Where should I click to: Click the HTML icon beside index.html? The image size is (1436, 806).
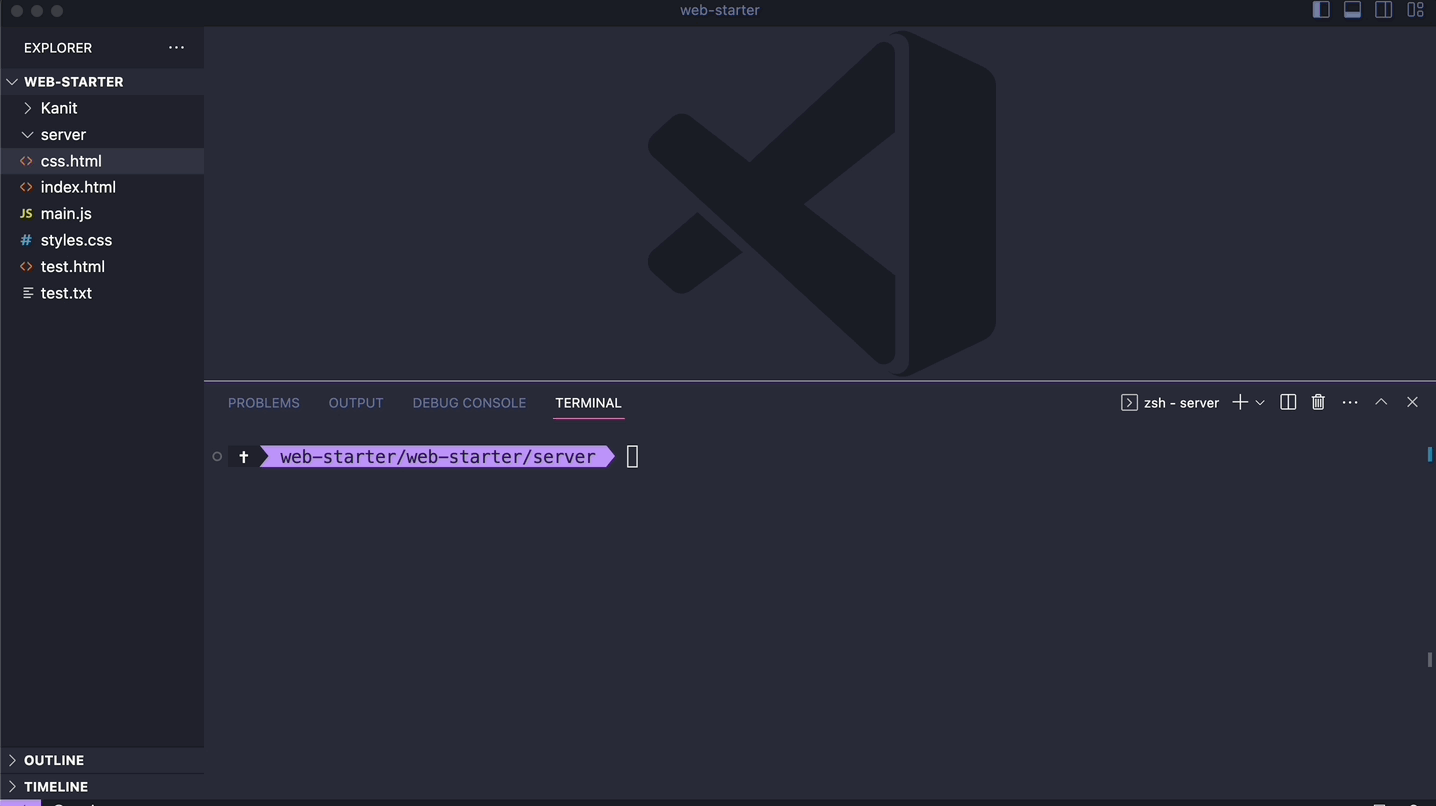click(27, 187)
